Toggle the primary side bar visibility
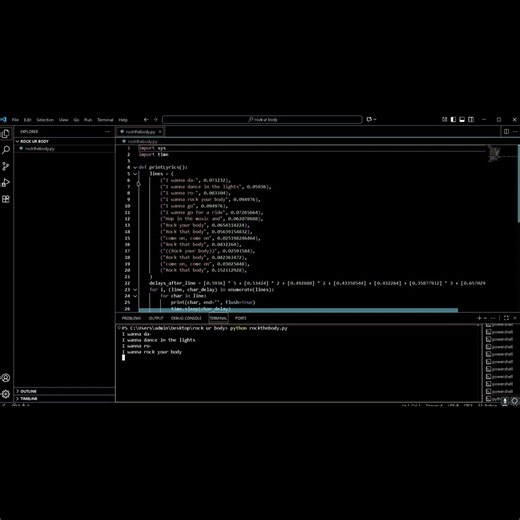The height and width of the screenshot is (520, 520). point(453,119)
